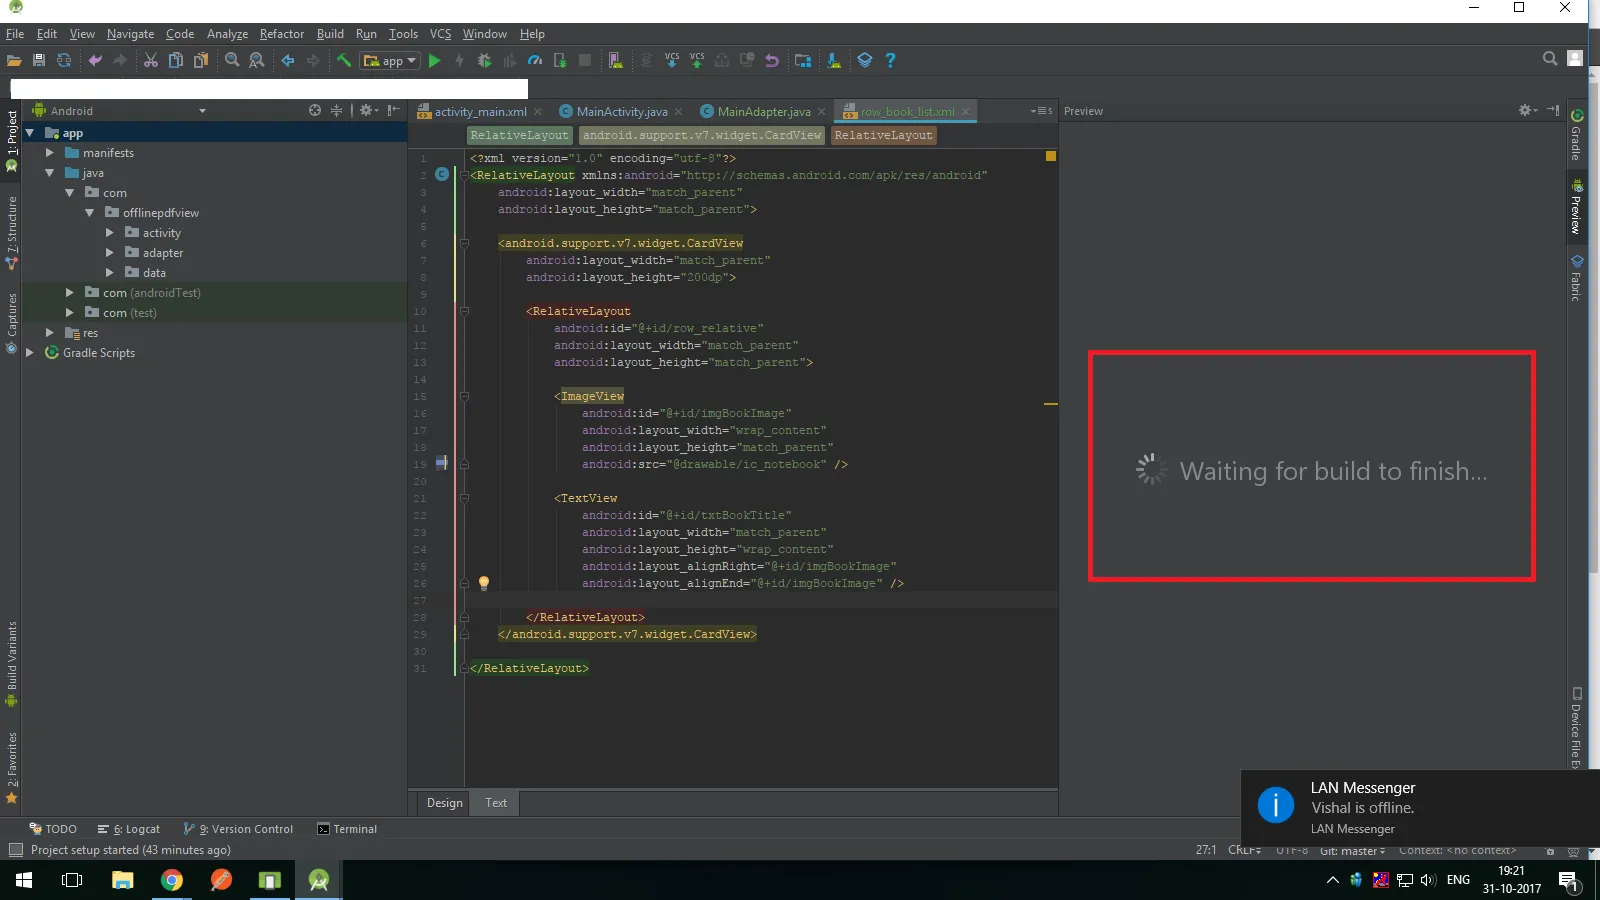Click the Back navigation arrow
Image resolution: width=1600 pixels, height=900 pixels.
pyautogui.click(x=288, y=60)
